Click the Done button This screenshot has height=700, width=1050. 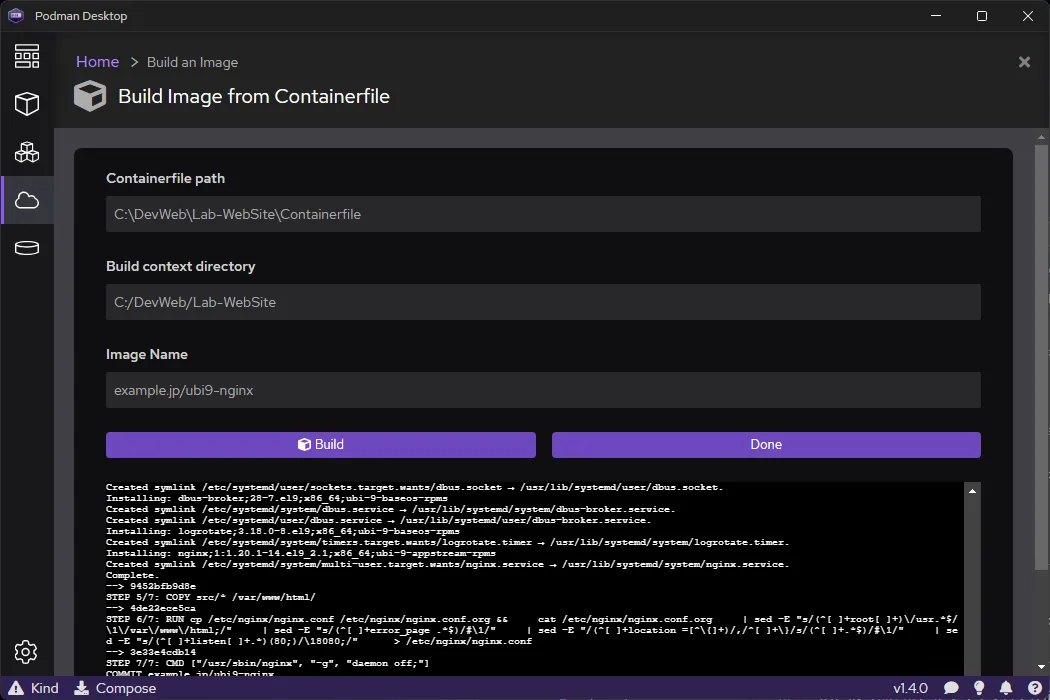pos(766,445)
